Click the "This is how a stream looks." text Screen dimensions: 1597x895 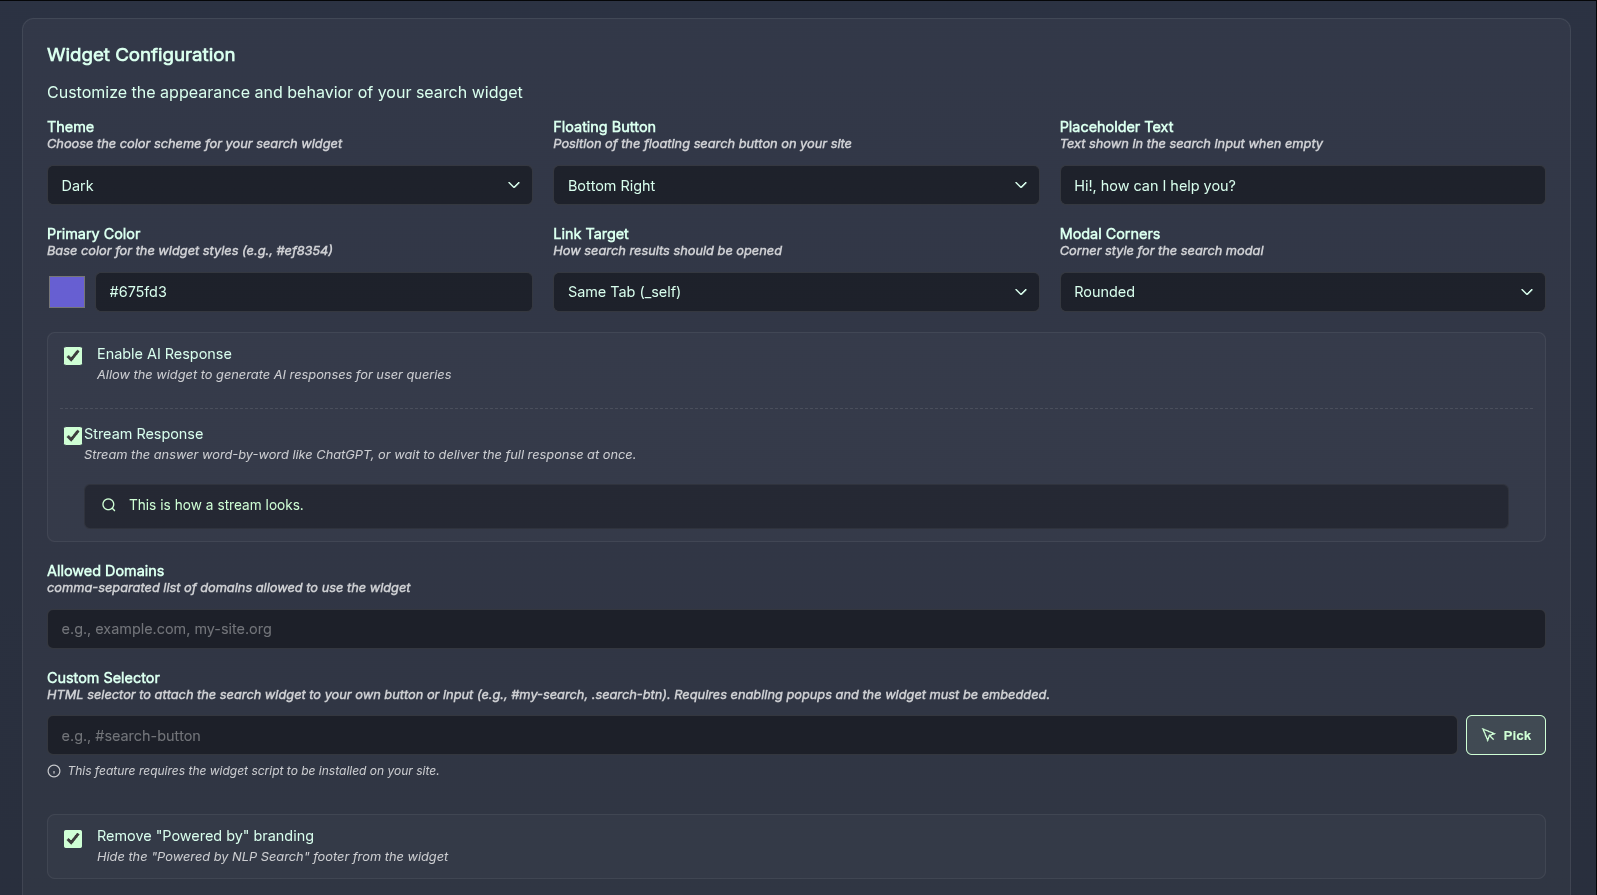coord(216,505)
